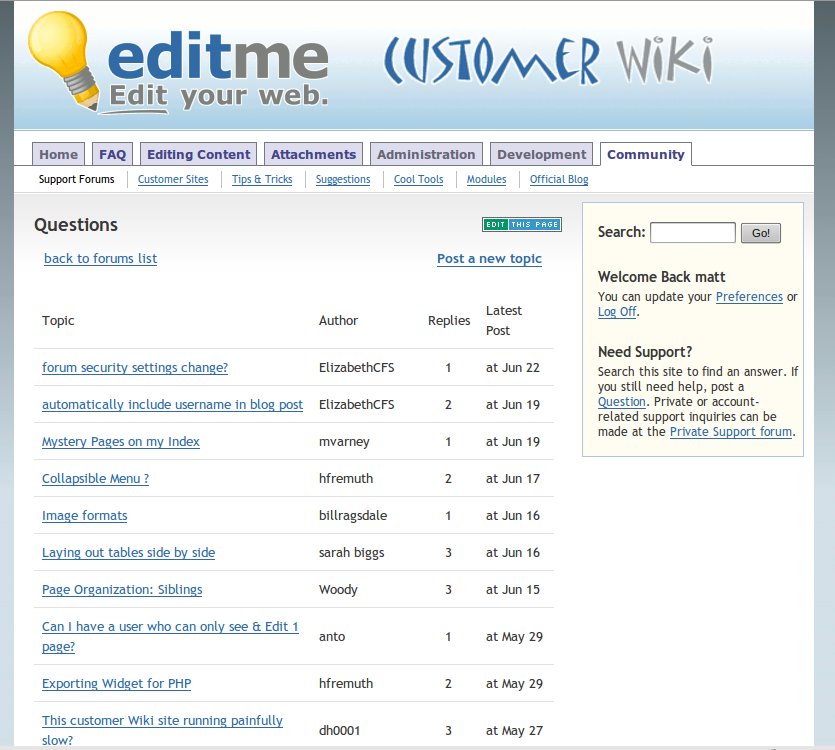Screen dimensions: 835x750
Task: Open the Home tab
Action: pos(58,154)
